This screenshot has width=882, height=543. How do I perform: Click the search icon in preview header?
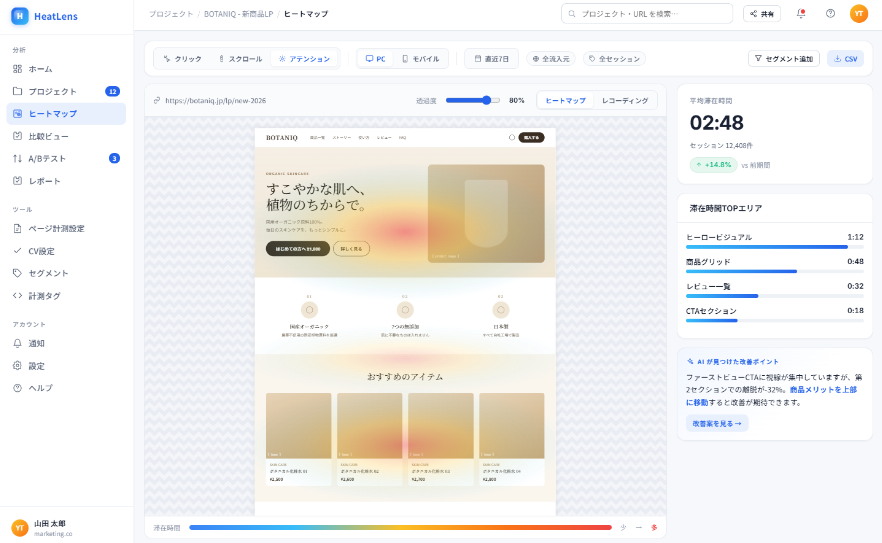coord(512,137)
